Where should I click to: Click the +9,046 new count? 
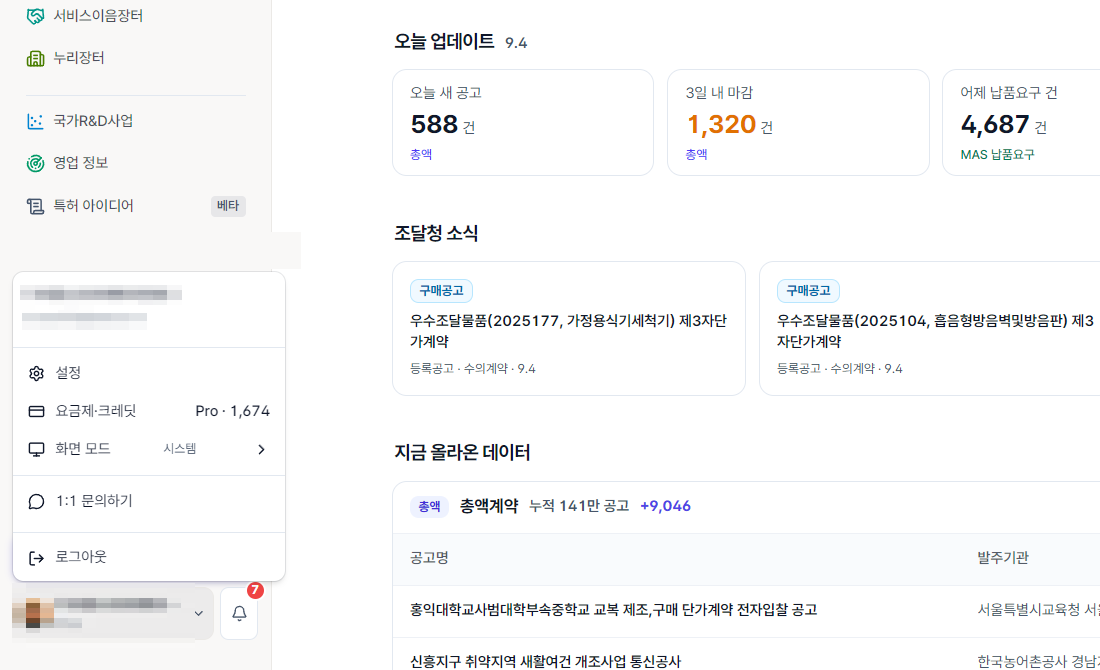(665, 506)
